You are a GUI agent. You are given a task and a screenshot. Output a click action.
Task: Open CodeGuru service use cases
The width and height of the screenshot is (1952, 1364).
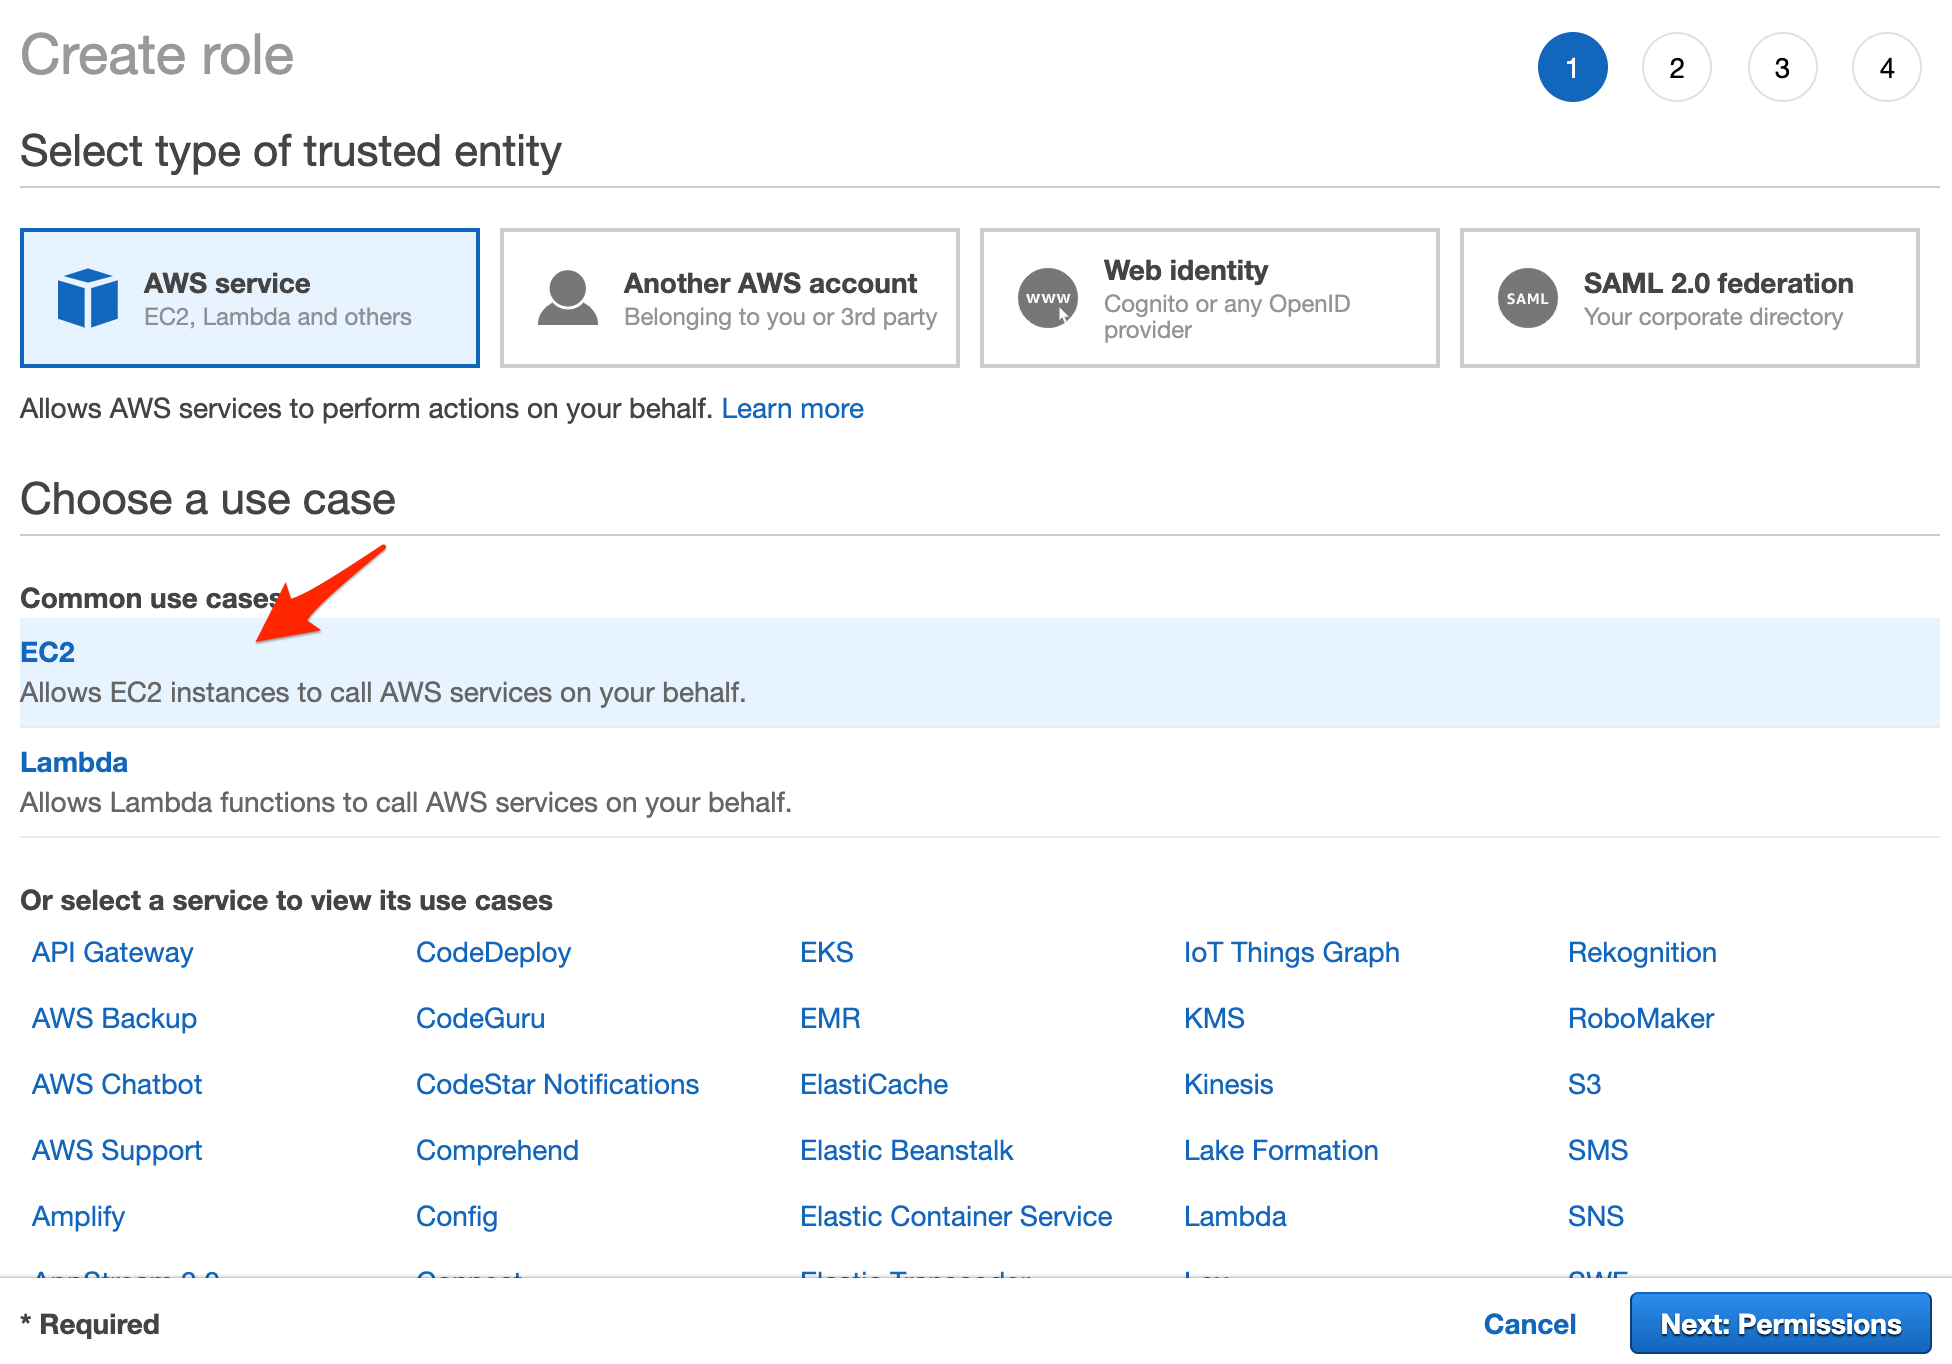(481, 1018)
